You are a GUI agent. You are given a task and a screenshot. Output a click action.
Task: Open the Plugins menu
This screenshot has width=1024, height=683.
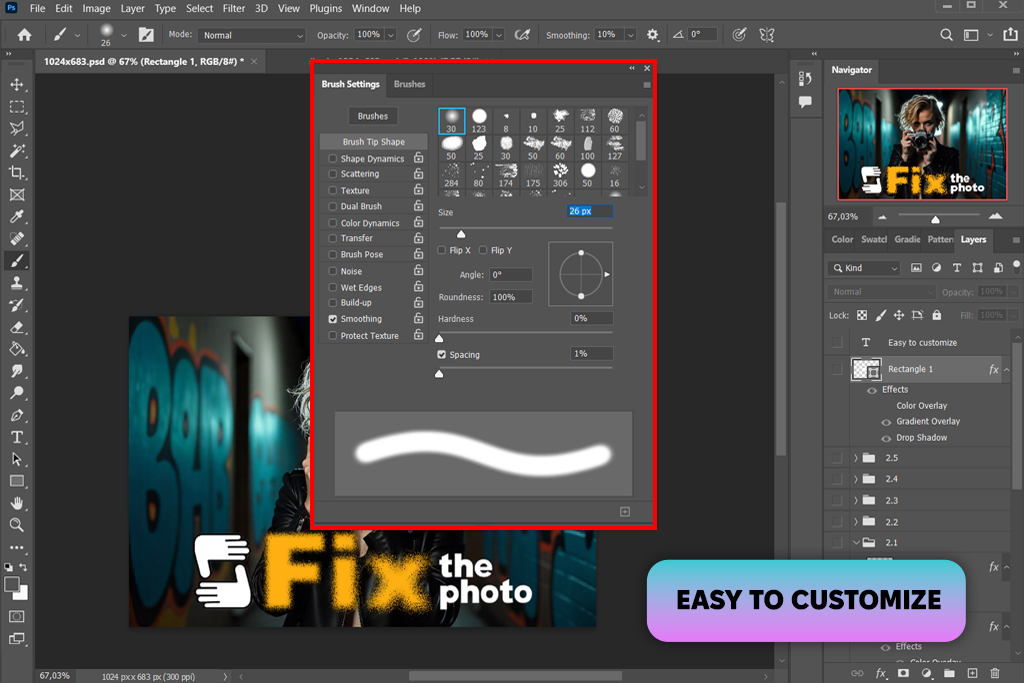[x=325, y=8]
